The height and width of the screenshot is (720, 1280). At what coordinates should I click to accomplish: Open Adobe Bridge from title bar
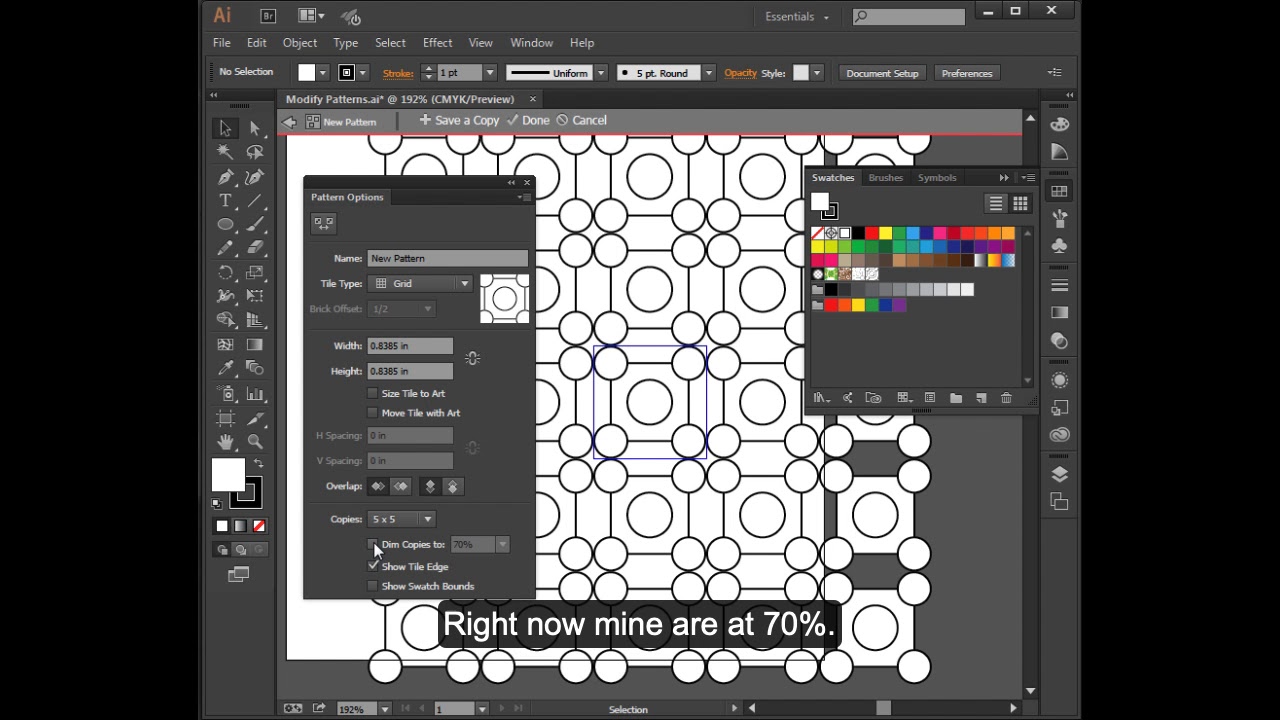tap(268, 16)
